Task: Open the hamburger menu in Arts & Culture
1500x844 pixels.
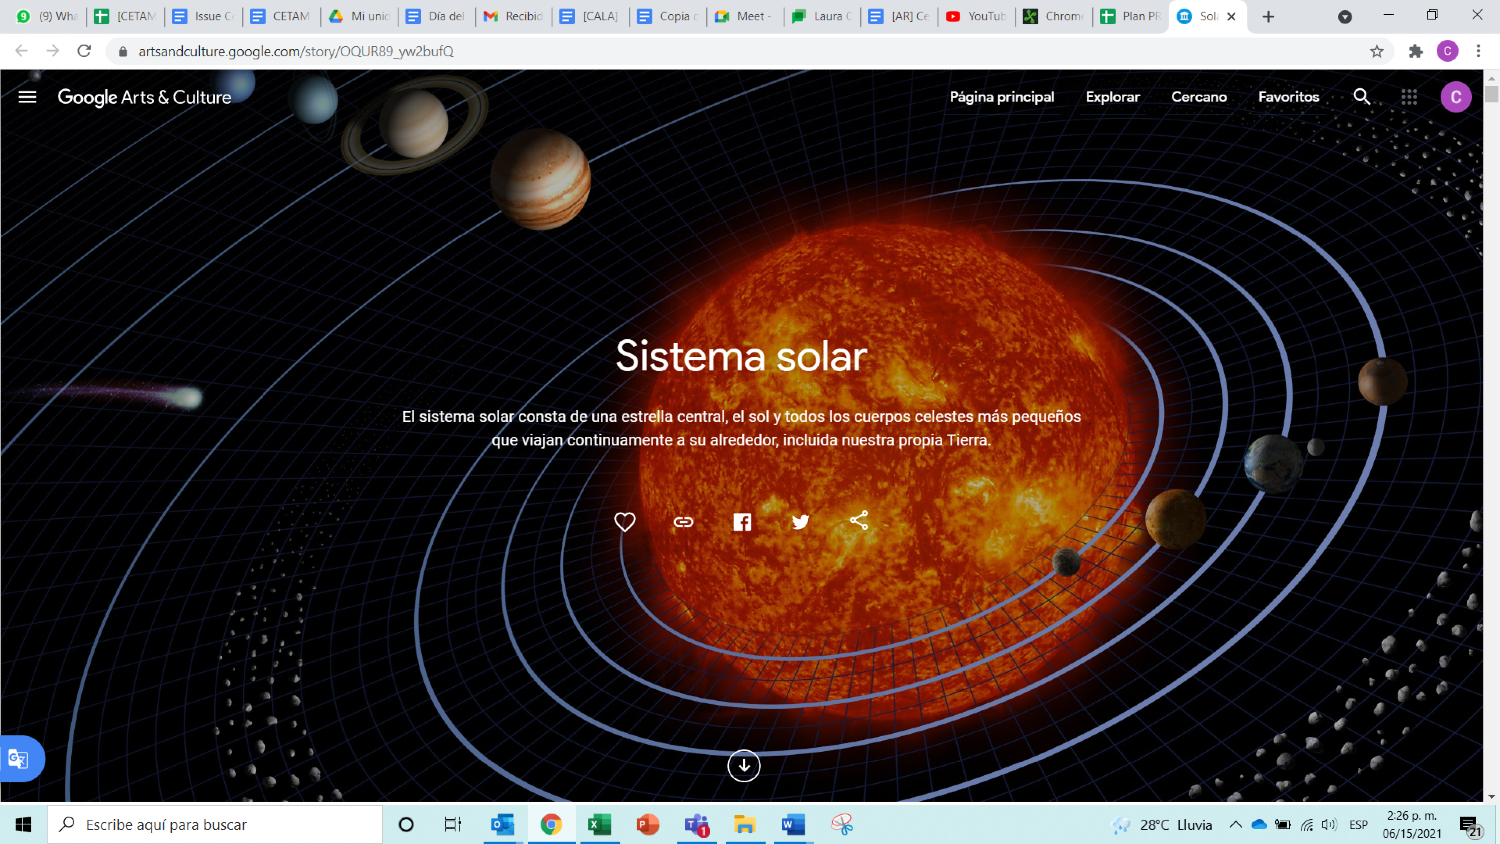Action: [x=27, y=97]
